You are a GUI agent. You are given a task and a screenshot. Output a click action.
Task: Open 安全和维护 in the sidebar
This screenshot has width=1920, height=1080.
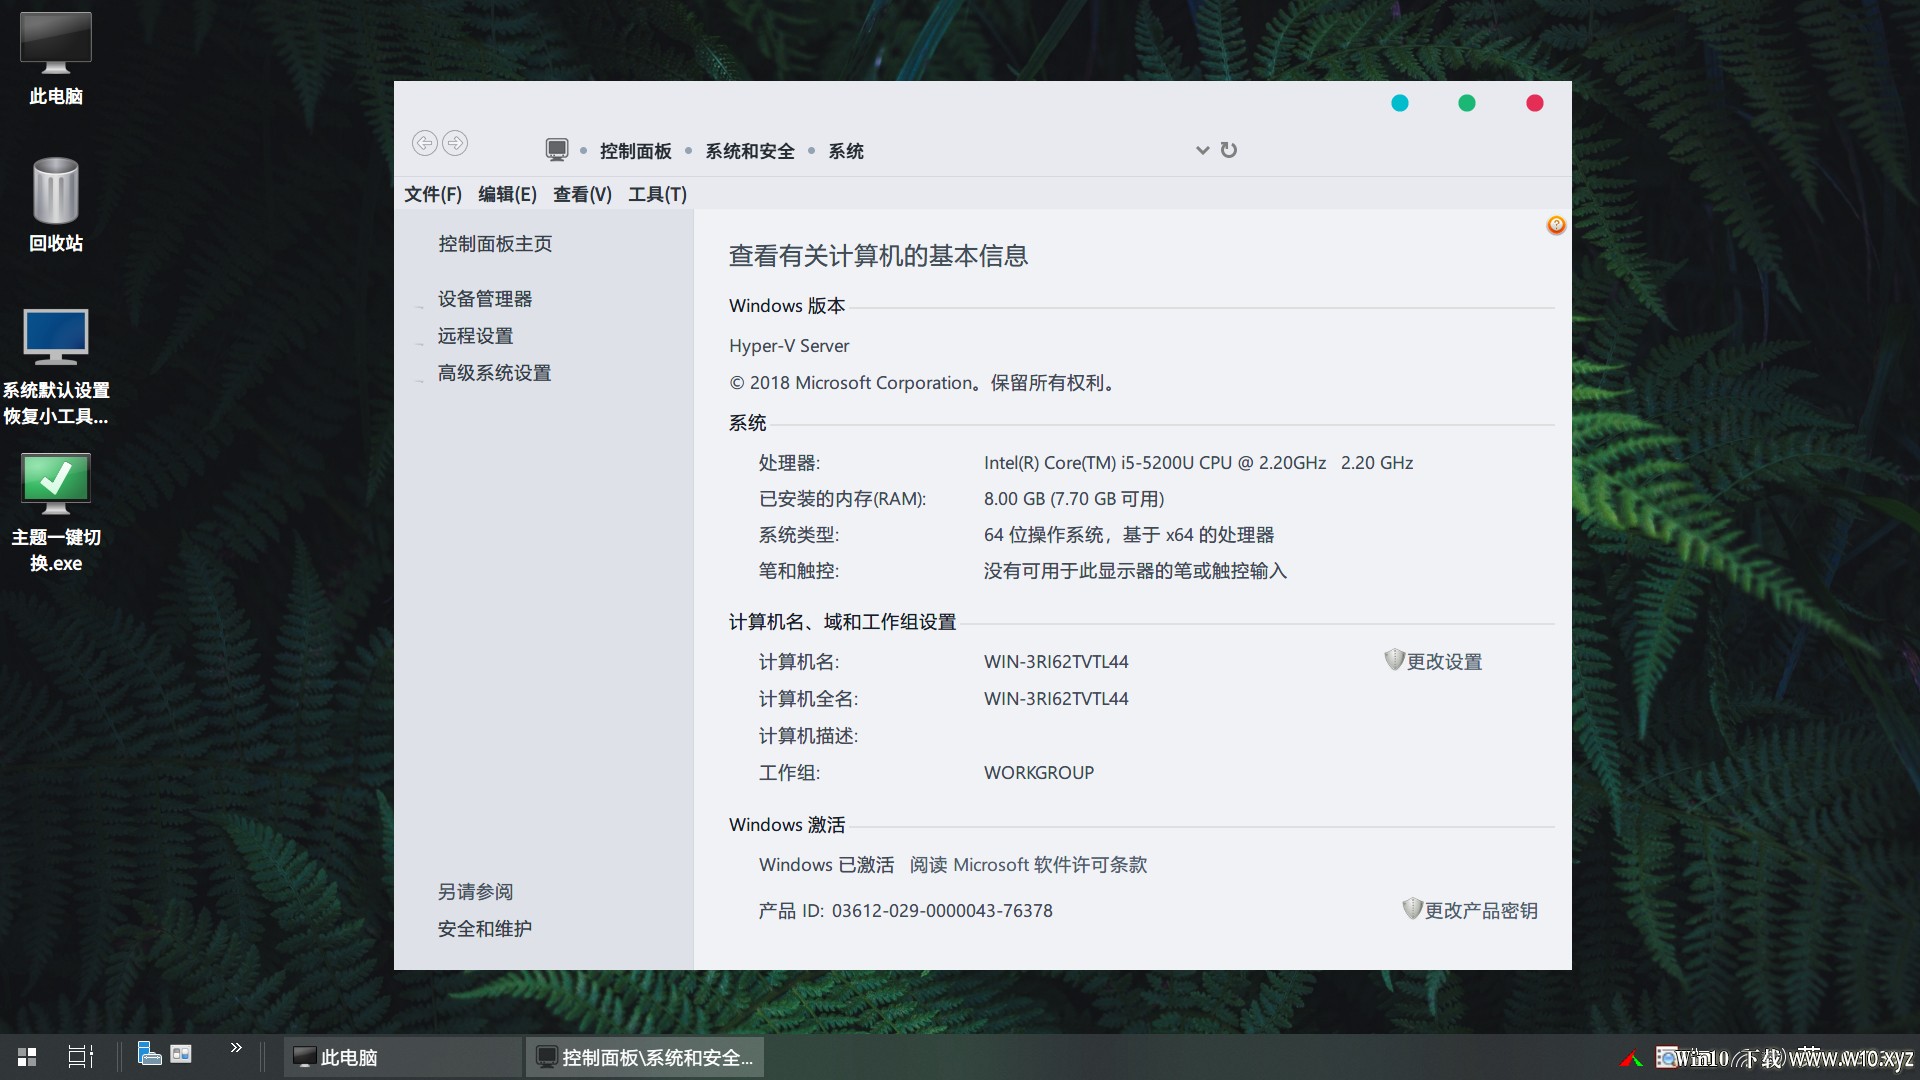pos(485,929)
